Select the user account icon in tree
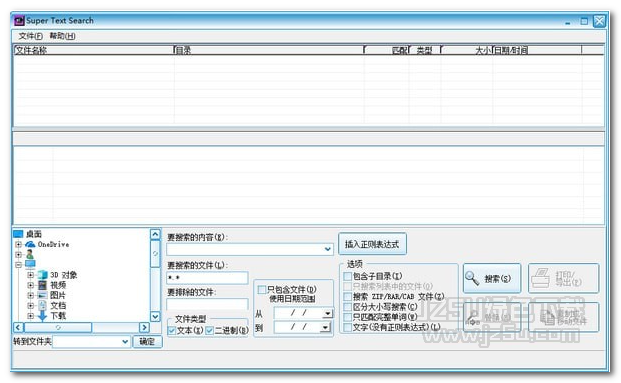 [30, 254]
